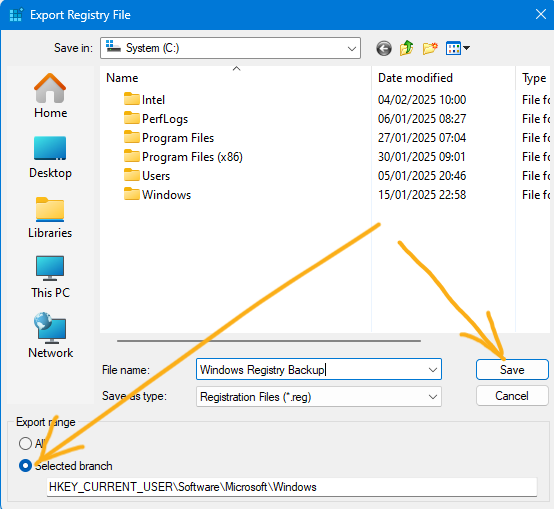
Task: Click the date 27/01/2025 07:04
Action: 422,137
